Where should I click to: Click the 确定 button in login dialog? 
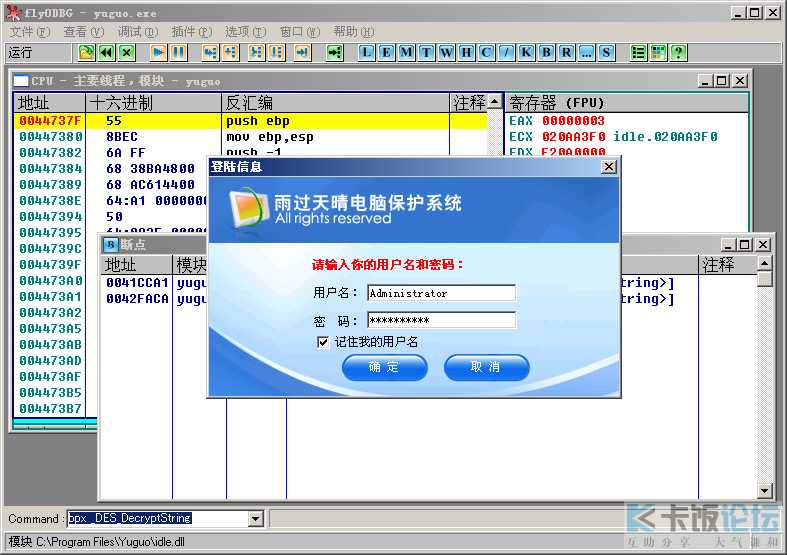[x=384, y=367]
